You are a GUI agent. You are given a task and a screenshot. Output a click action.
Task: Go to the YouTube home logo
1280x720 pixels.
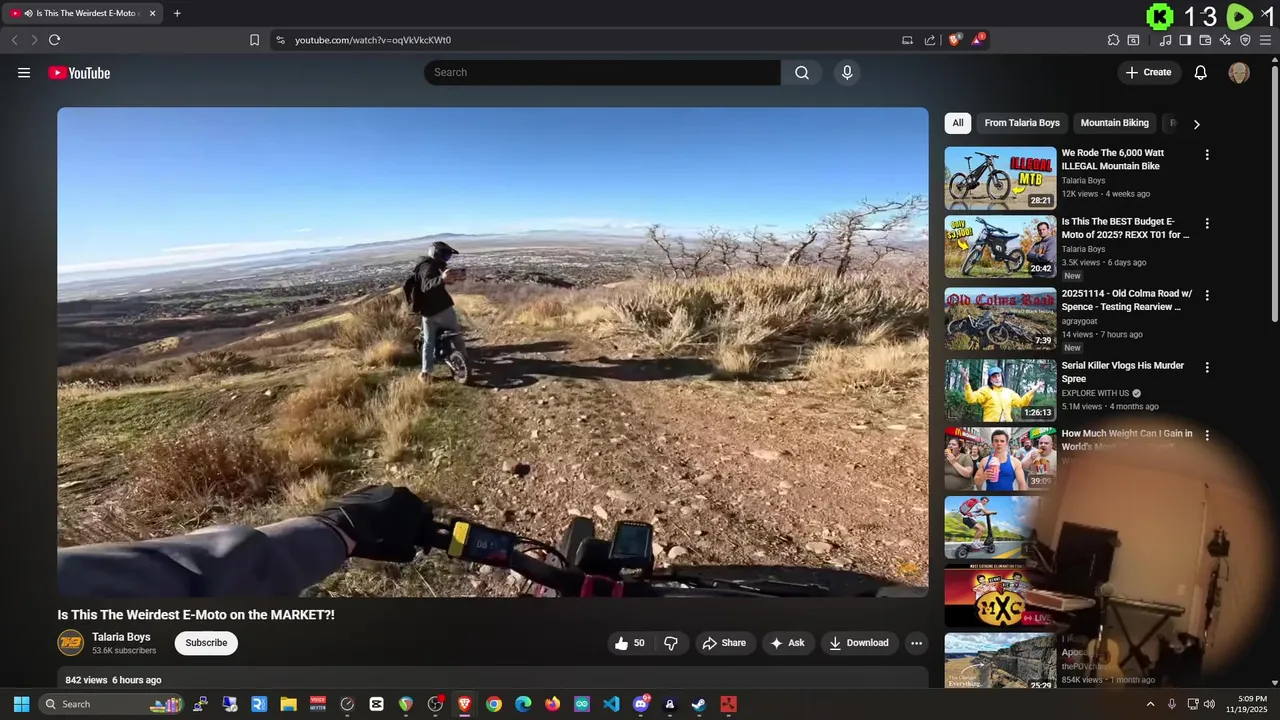79,73
